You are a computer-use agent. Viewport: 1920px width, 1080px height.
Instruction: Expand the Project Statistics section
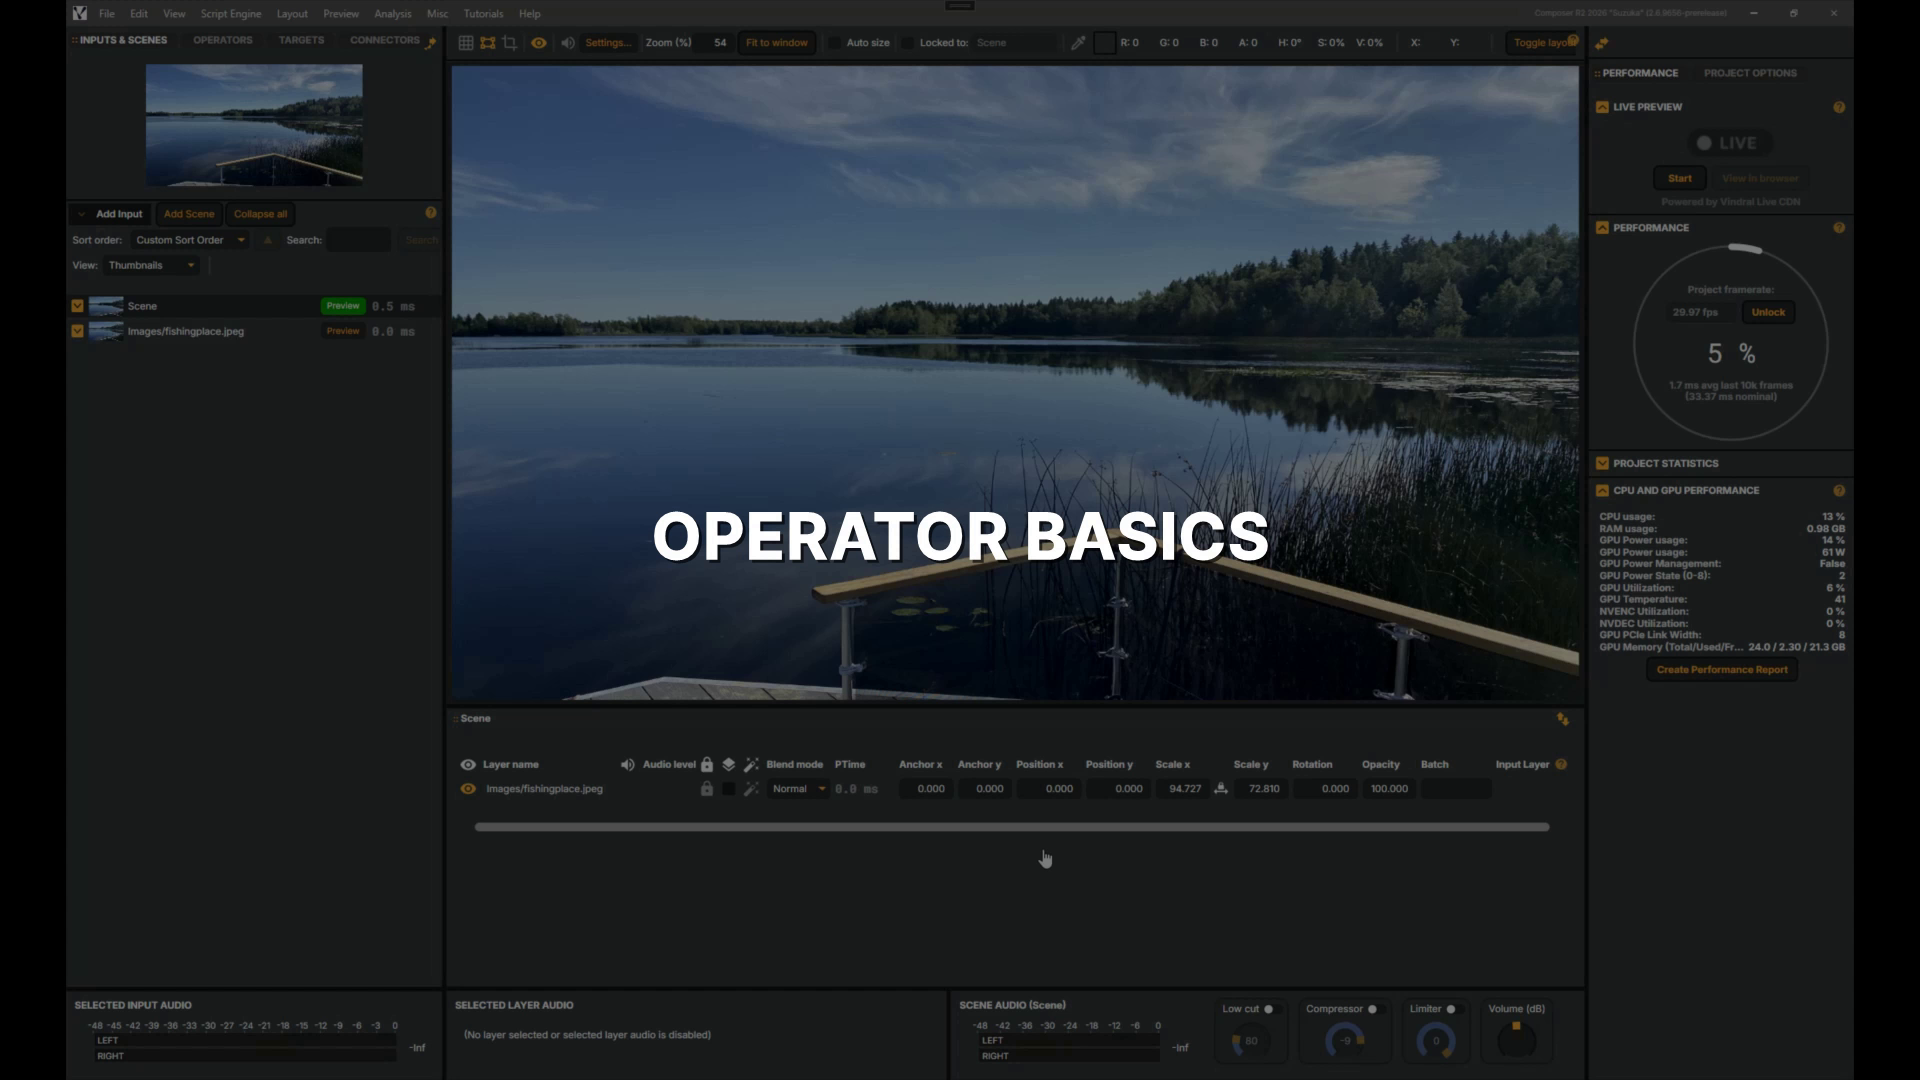[1602, 464]
